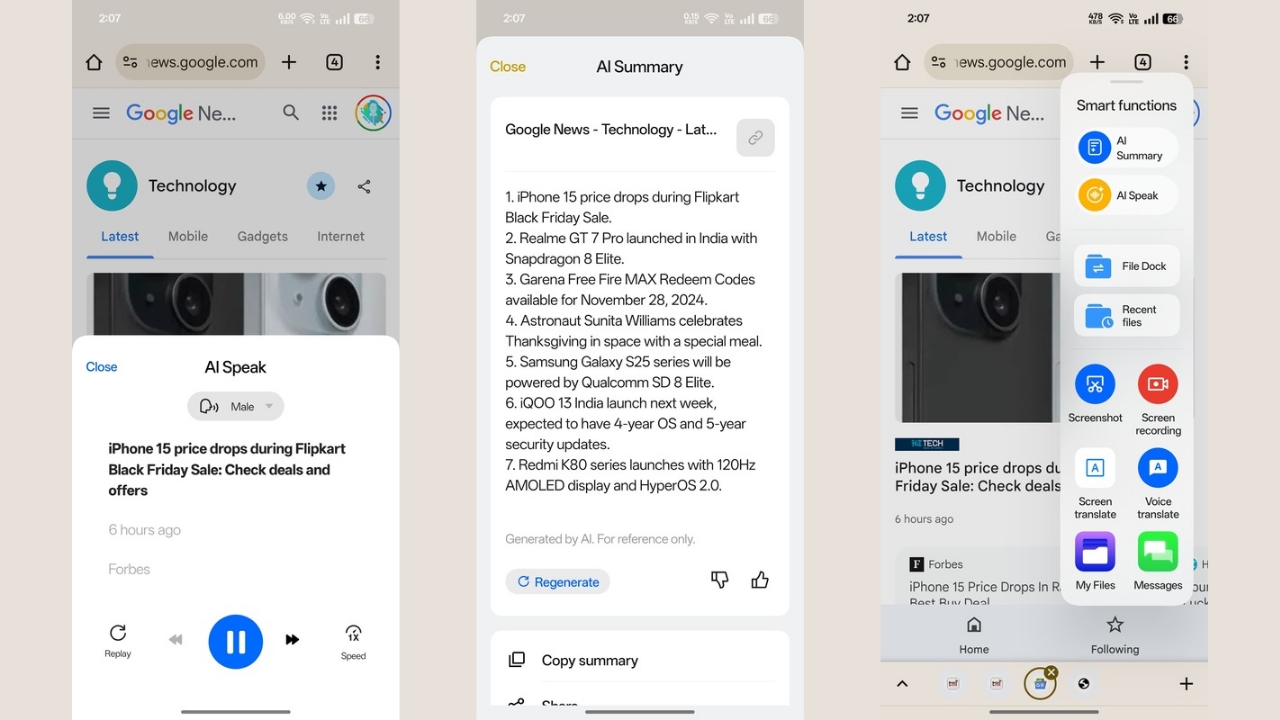
Task: Open the File Dock
Action: (1127, 265)
